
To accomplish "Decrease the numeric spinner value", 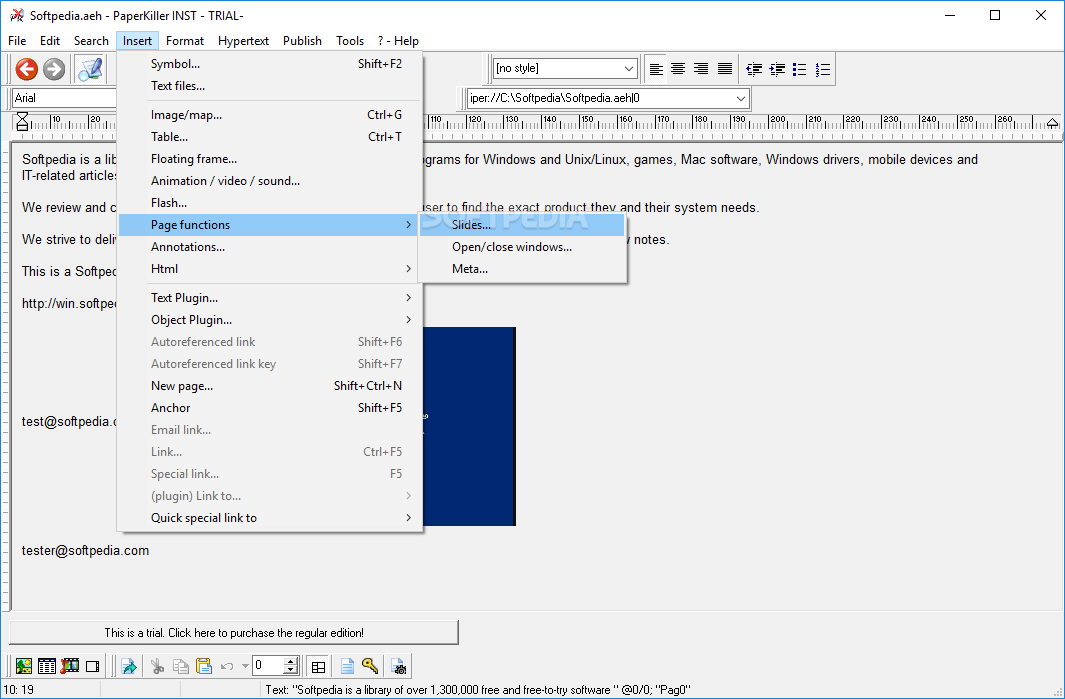I will [x=291, y=670].
